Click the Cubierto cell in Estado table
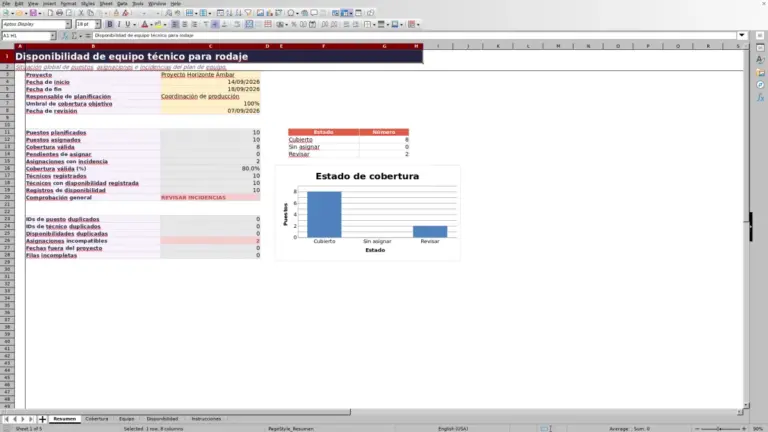 click(x=323, y=140)
